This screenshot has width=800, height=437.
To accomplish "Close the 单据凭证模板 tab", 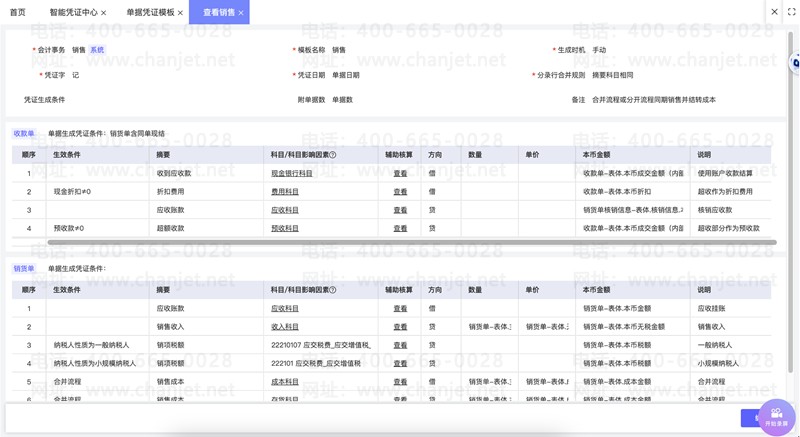I will point(180,13).
